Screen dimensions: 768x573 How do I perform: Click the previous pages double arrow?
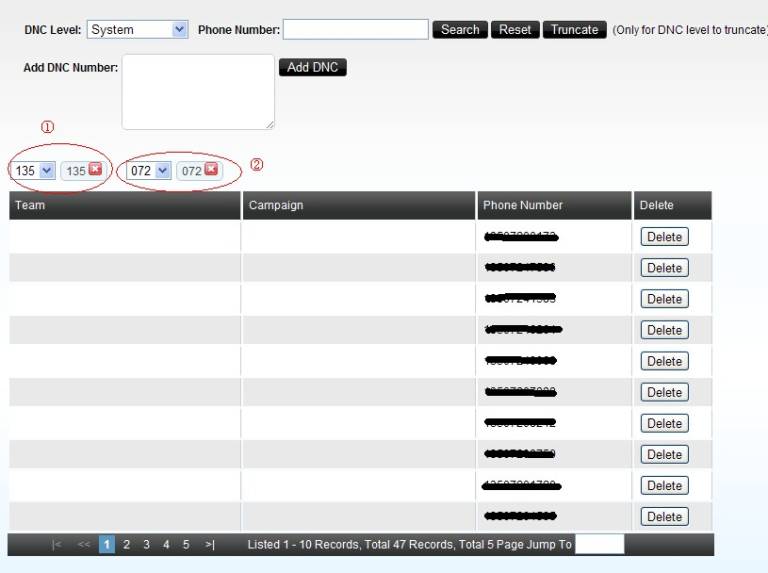[83, 545]
